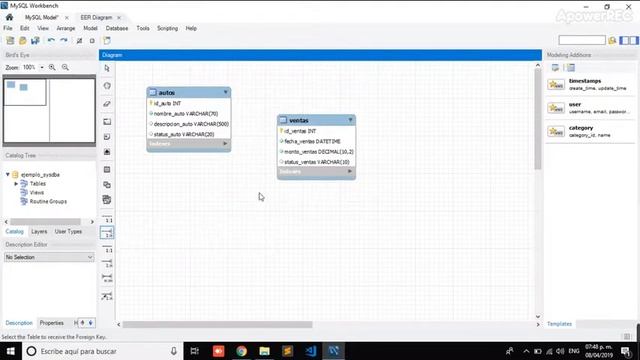
Task: Zoom in the diagram with magnifier plus
Action: pyautogui.click(x=52, y=67)
